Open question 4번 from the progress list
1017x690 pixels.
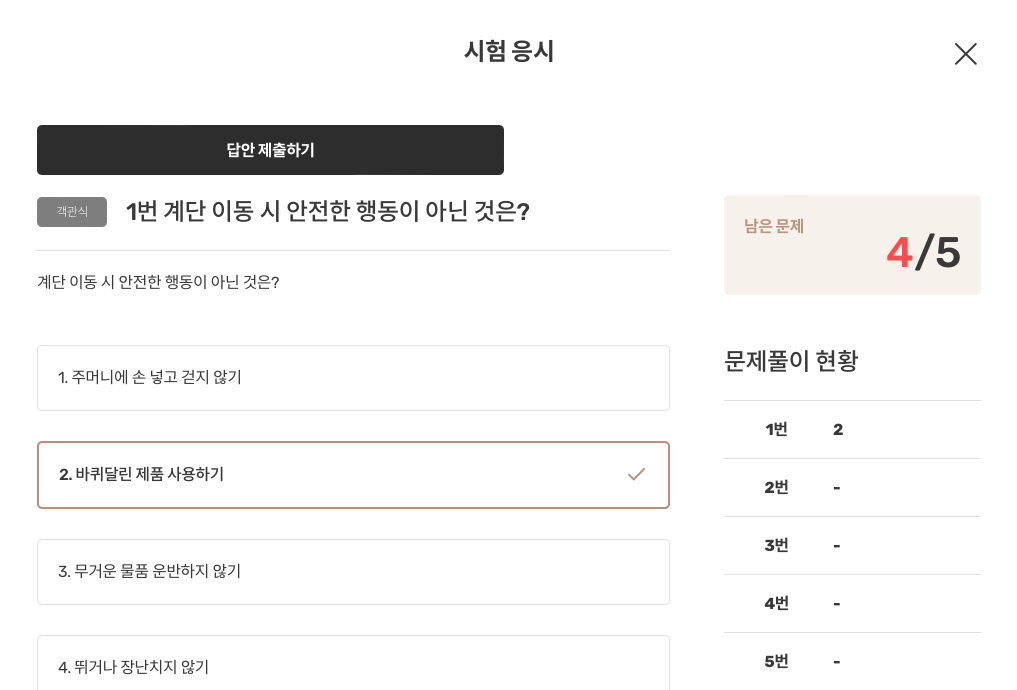pos(775,603)
